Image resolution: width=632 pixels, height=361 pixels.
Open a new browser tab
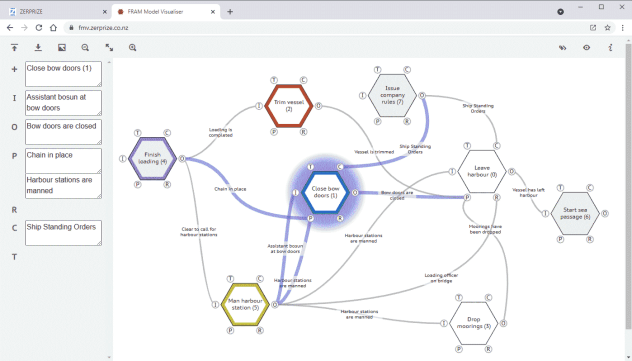tap(230, 12)
